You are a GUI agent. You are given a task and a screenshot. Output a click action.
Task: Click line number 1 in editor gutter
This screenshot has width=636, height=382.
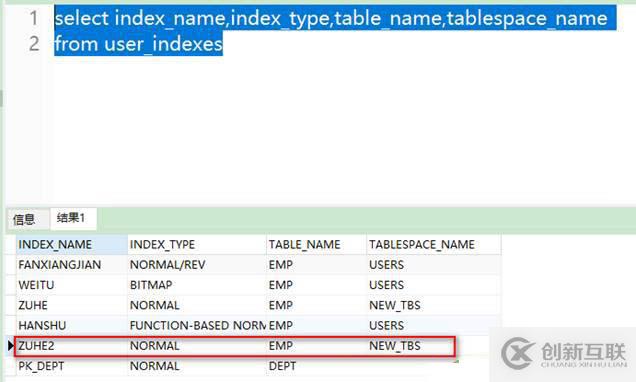[34, 19]
